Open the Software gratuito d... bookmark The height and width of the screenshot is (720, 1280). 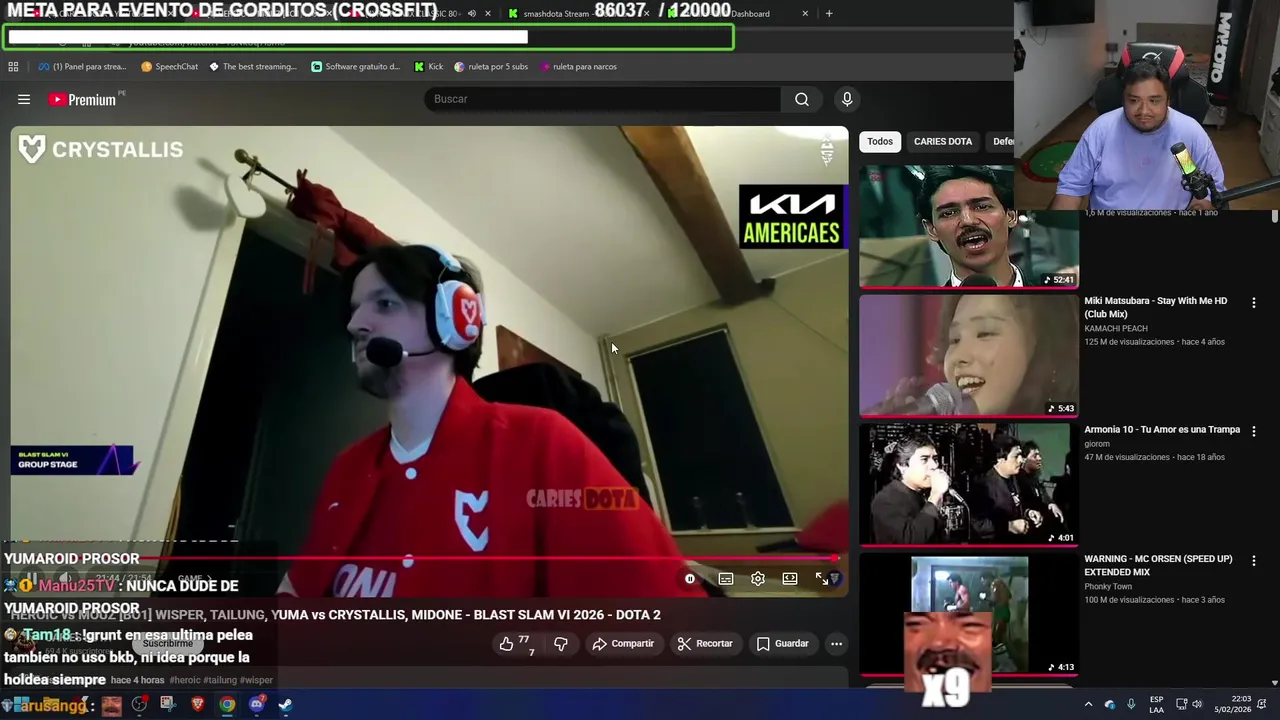click(x=355, y=67)
